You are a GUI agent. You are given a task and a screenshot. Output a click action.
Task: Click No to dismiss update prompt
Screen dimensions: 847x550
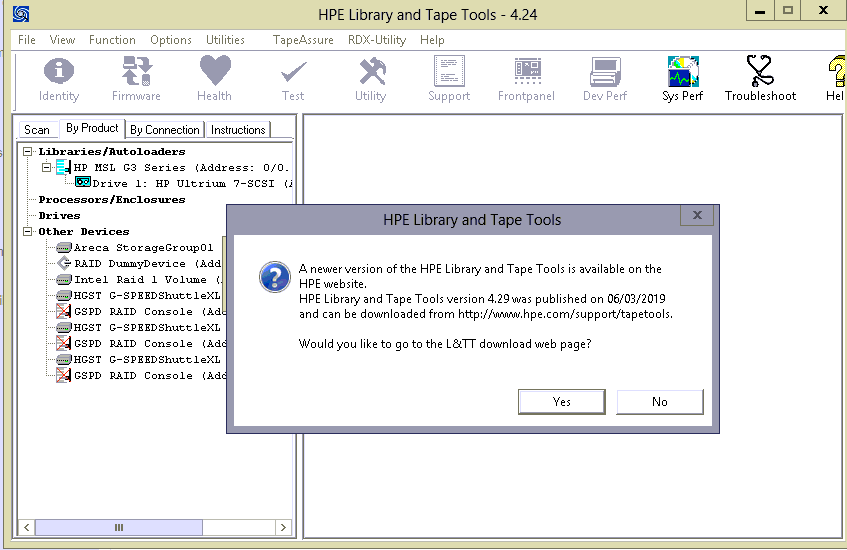pos(660,401)
